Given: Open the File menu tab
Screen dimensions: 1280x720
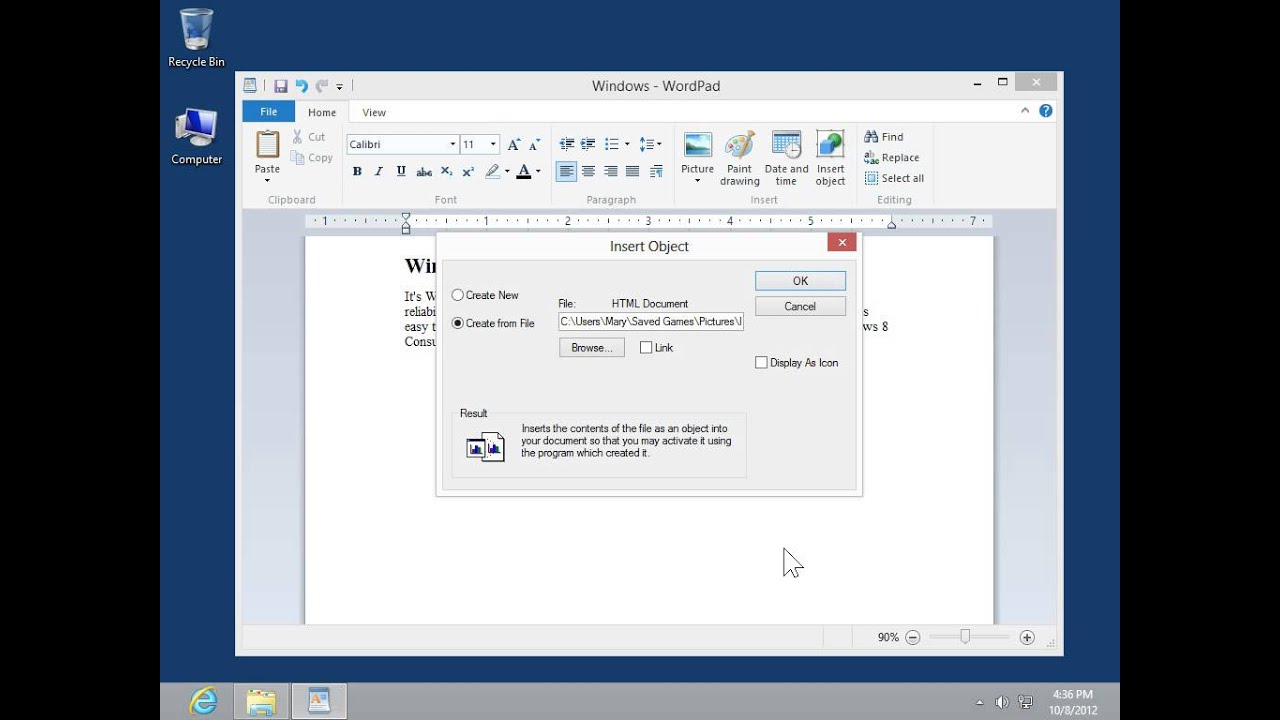Looking at the screenshot, I should click(x=268, y=112).
